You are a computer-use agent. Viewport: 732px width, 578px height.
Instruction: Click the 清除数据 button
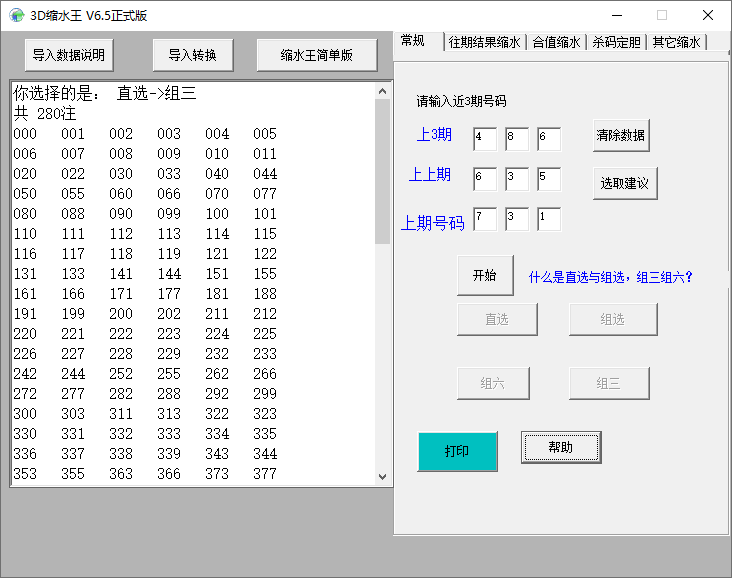pos(621,135)
